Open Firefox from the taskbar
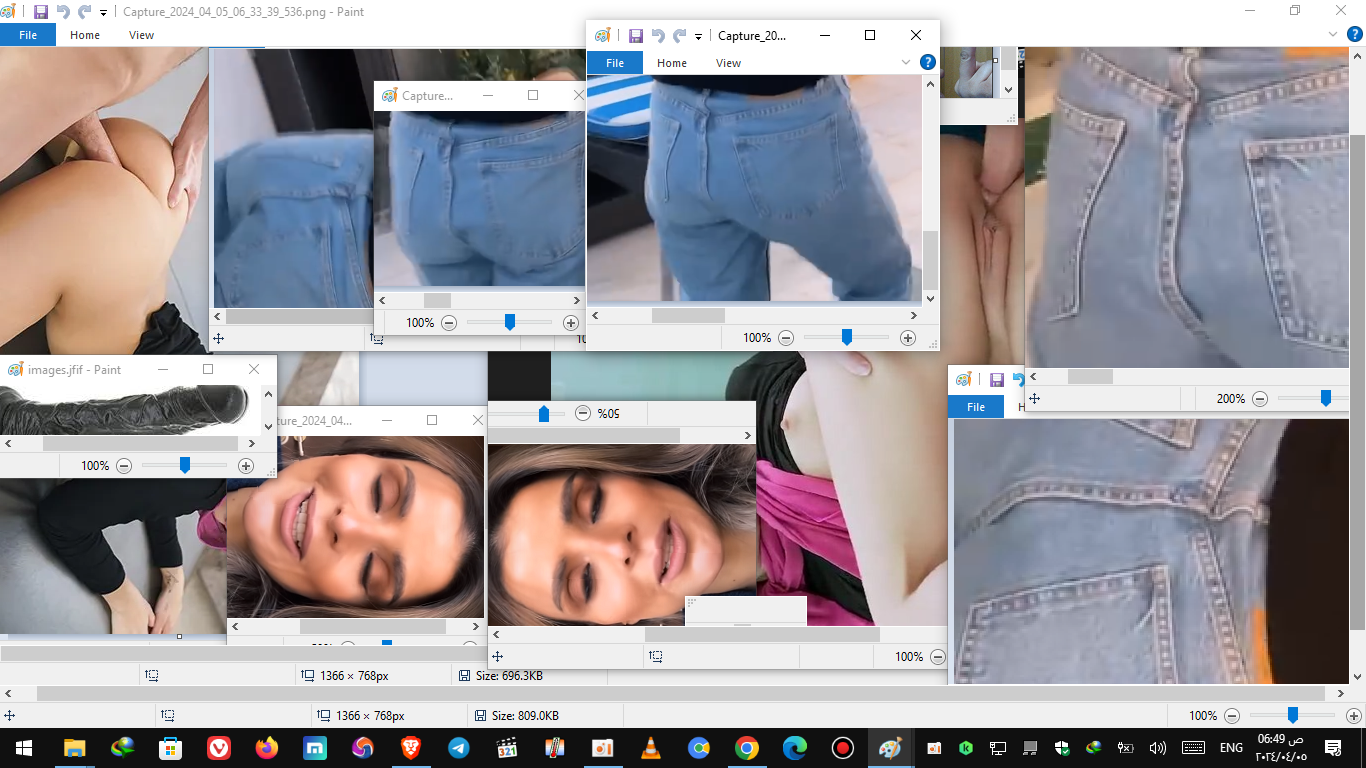 pyautogui.click(x=266, y=748)
